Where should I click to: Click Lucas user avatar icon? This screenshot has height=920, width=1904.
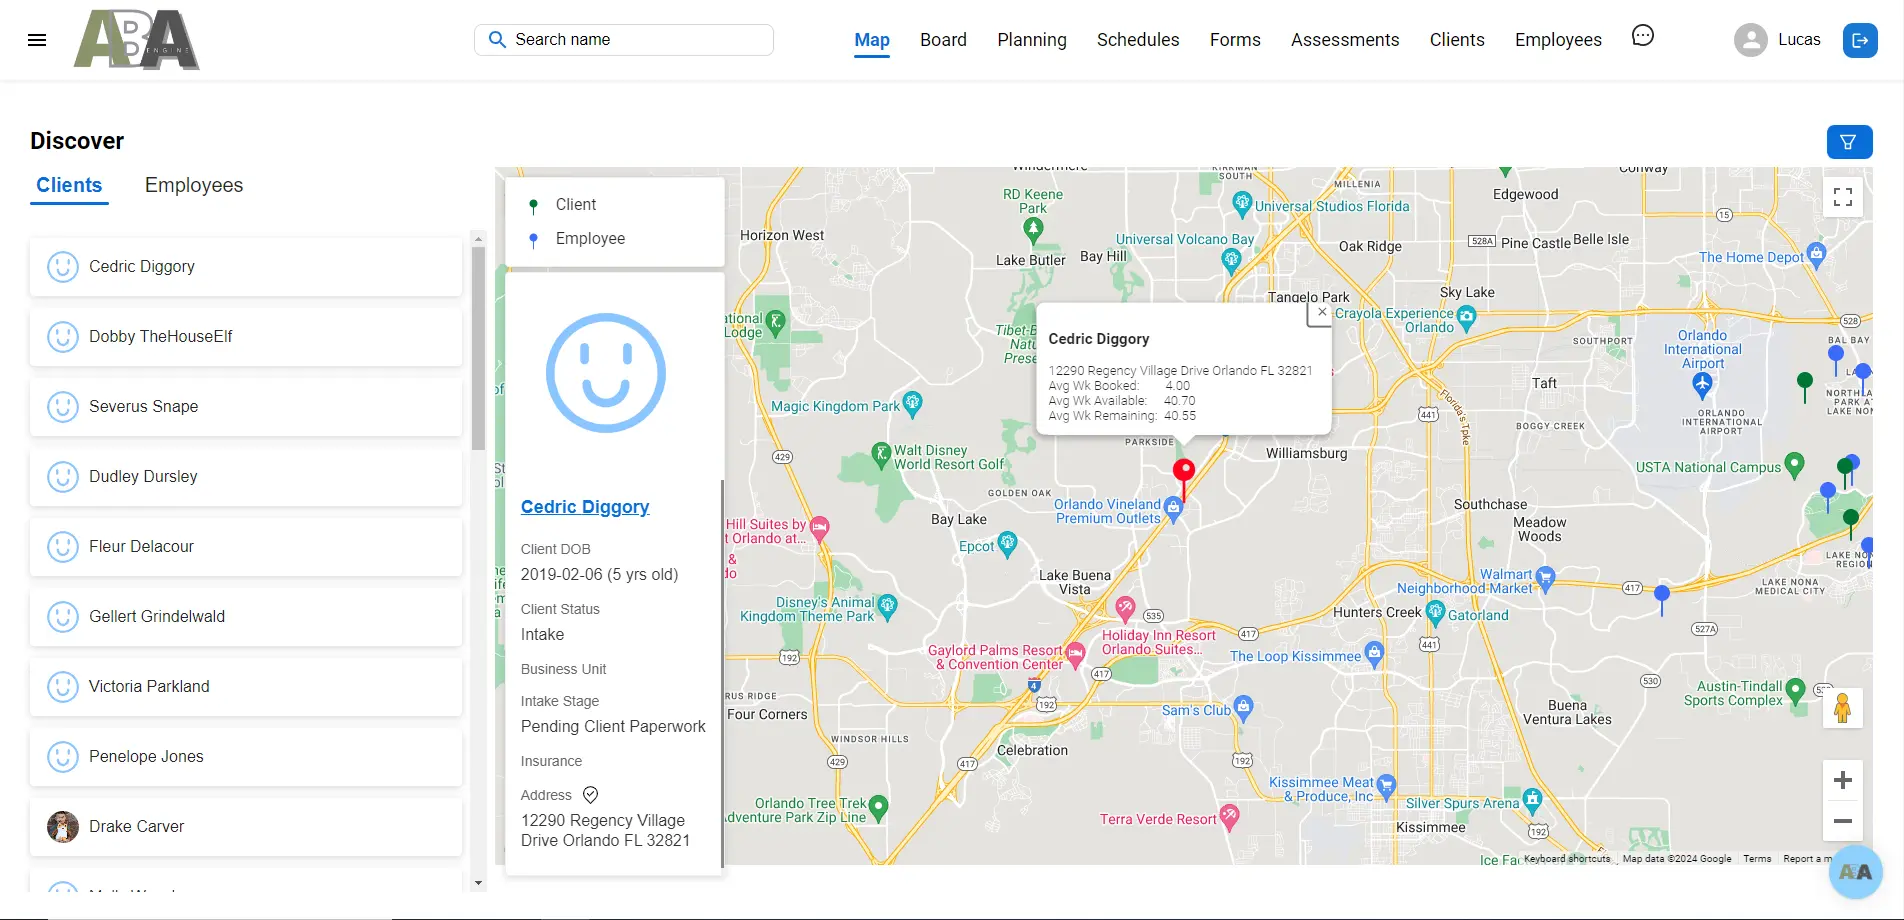coord(1750,40)
